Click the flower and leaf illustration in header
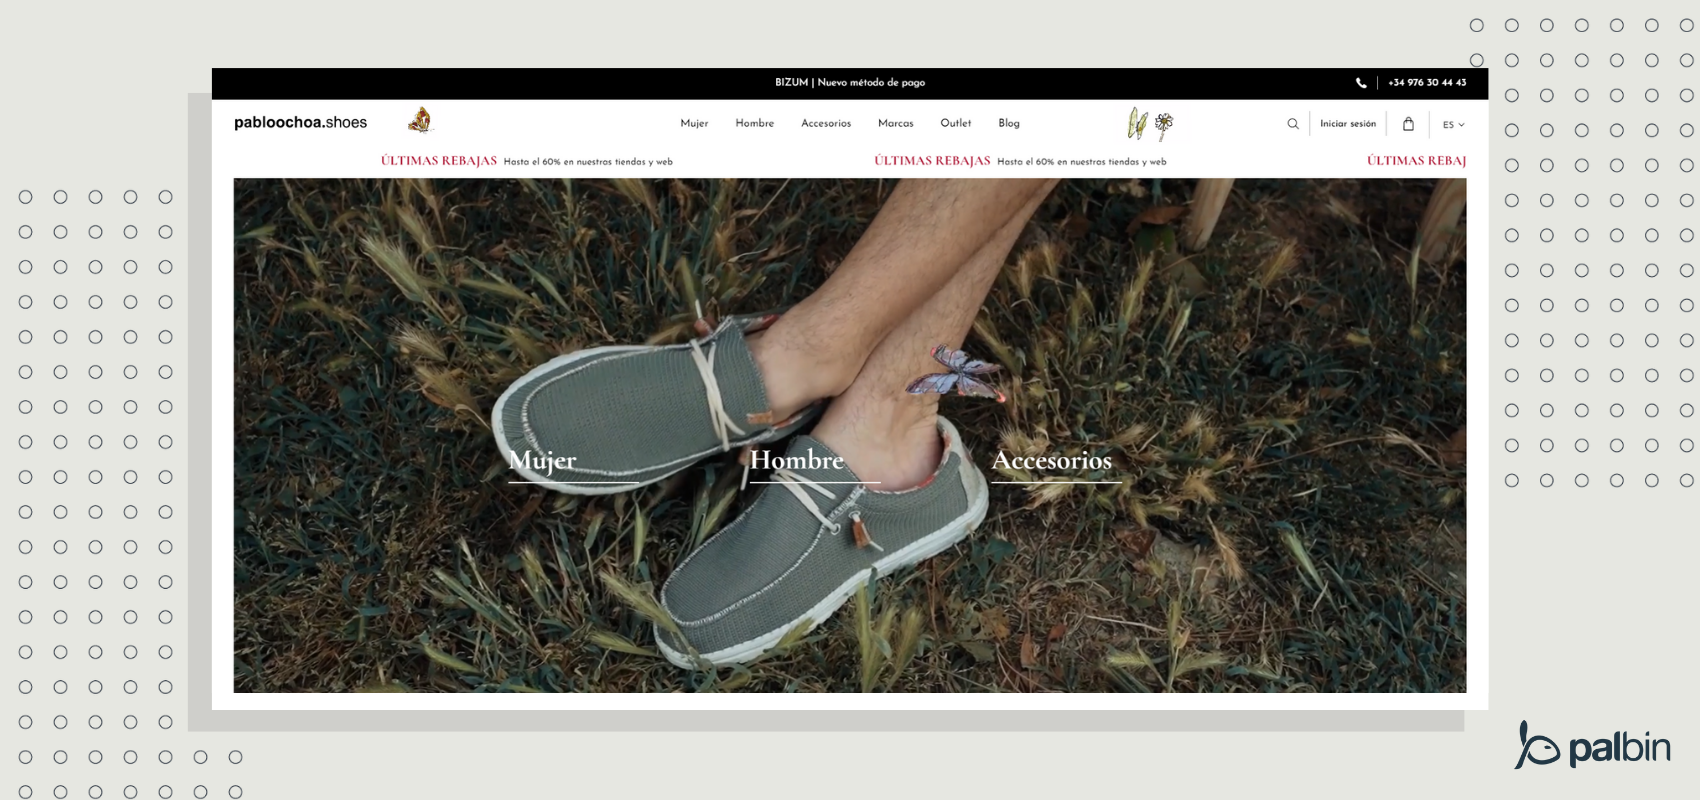 pyautogui.click(x=1150, y=124)
